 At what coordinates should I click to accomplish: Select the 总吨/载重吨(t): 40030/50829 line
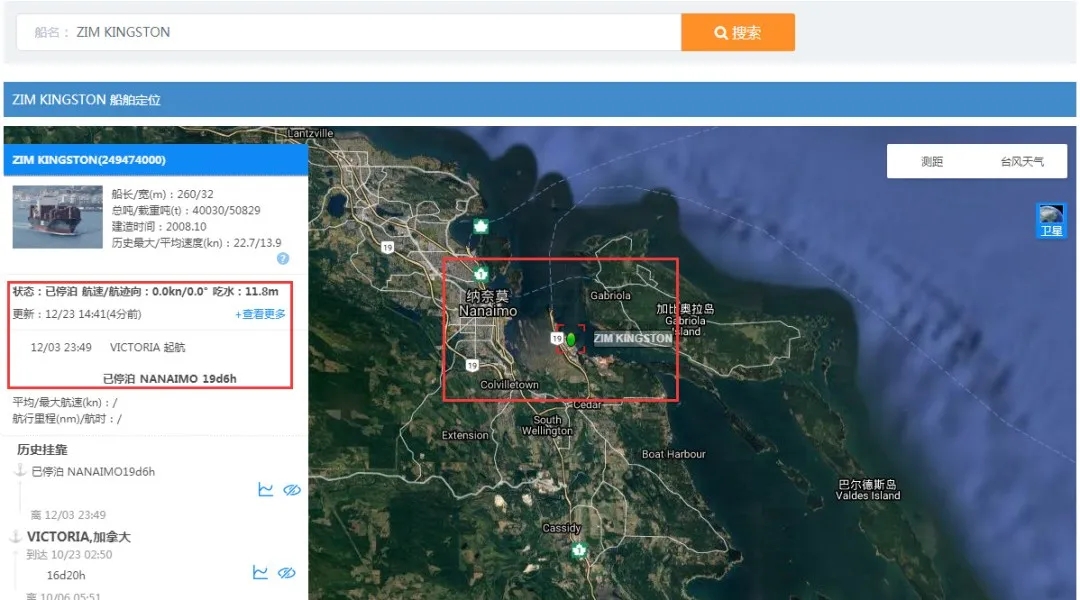click(186, 210)
